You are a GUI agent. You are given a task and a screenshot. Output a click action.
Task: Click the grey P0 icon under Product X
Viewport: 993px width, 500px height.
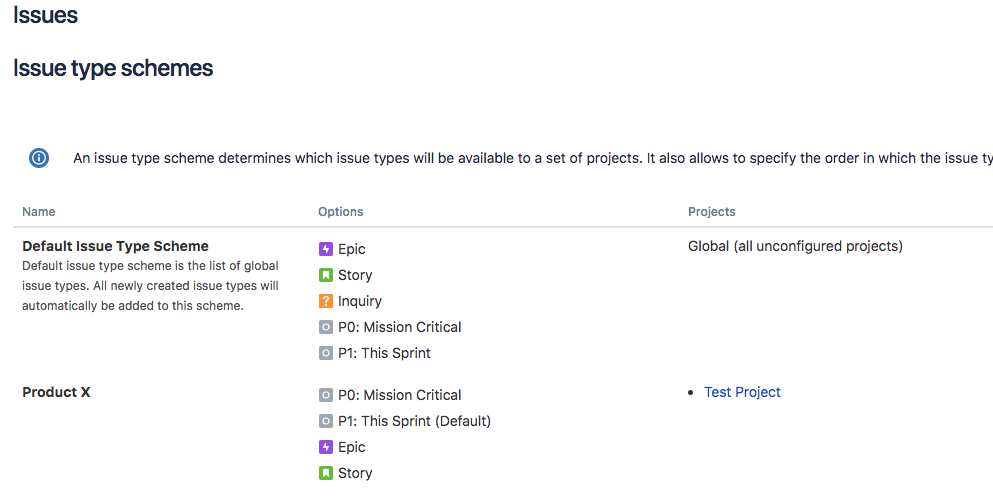326,395
